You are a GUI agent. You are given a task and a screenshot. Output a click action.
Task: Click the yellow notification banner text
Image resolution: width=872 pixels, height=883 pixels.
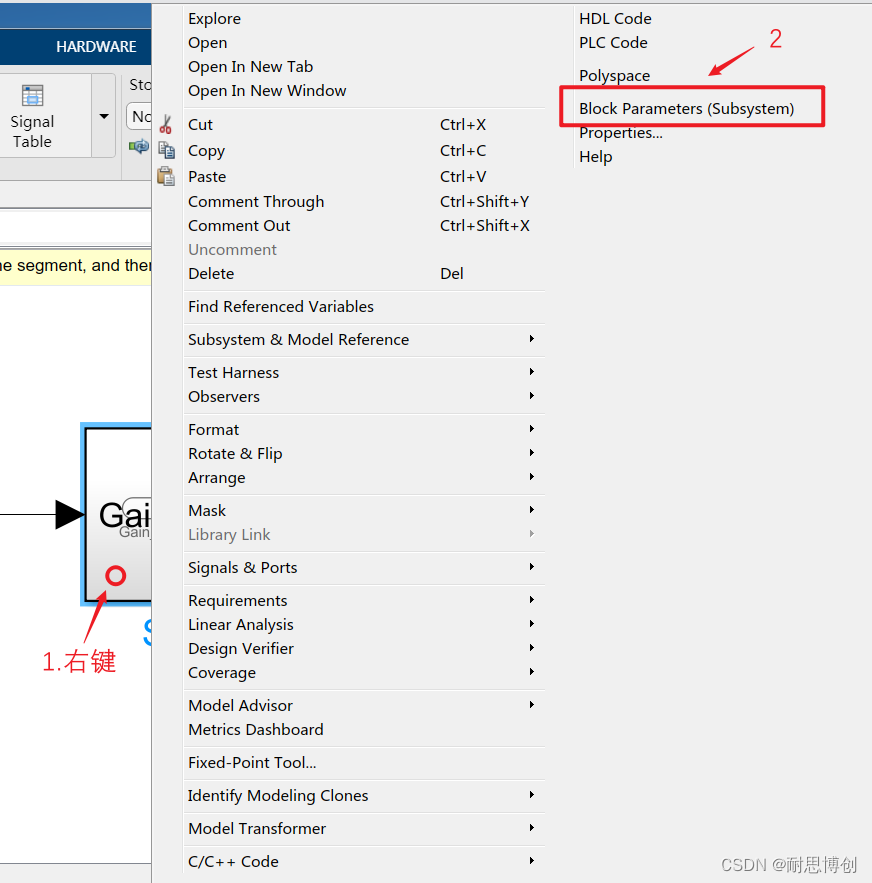coord(75,265)
